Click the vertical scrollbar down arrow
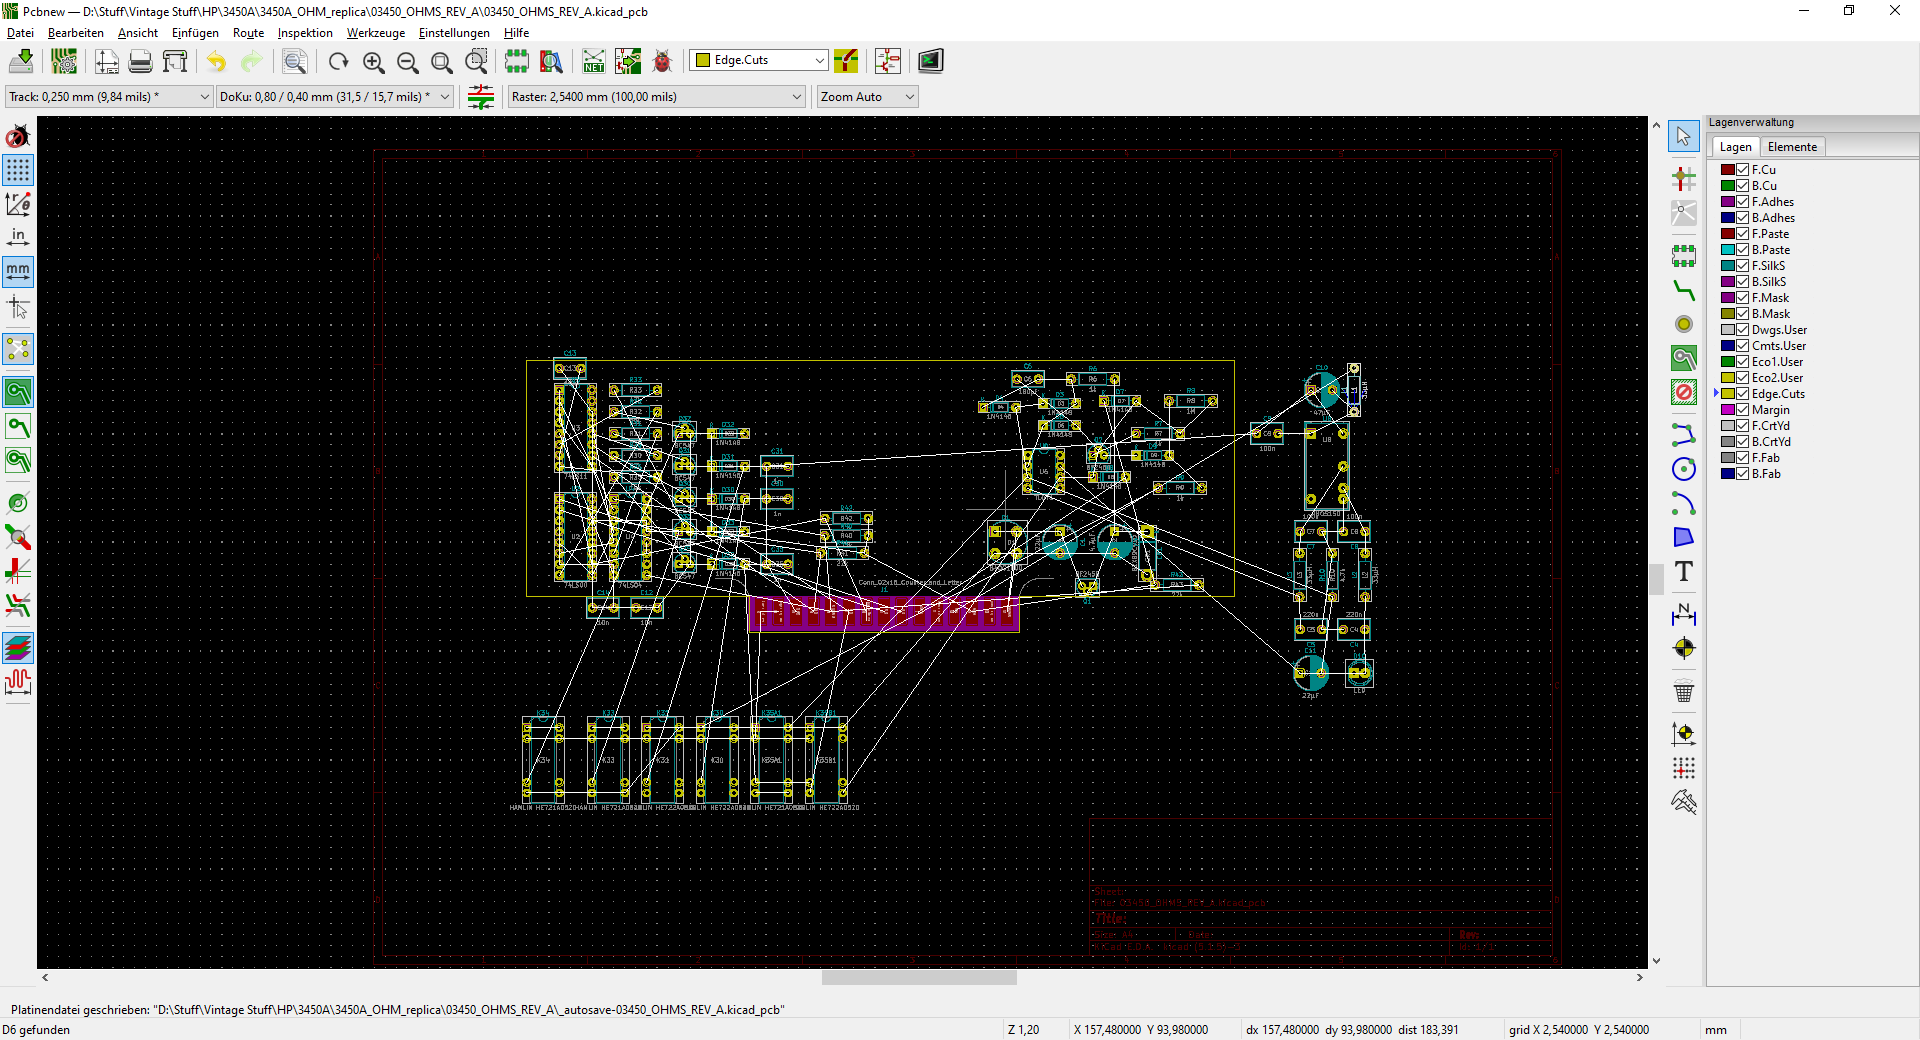This screenshot has width=1920, height=1040. (x=1657, y=961)
